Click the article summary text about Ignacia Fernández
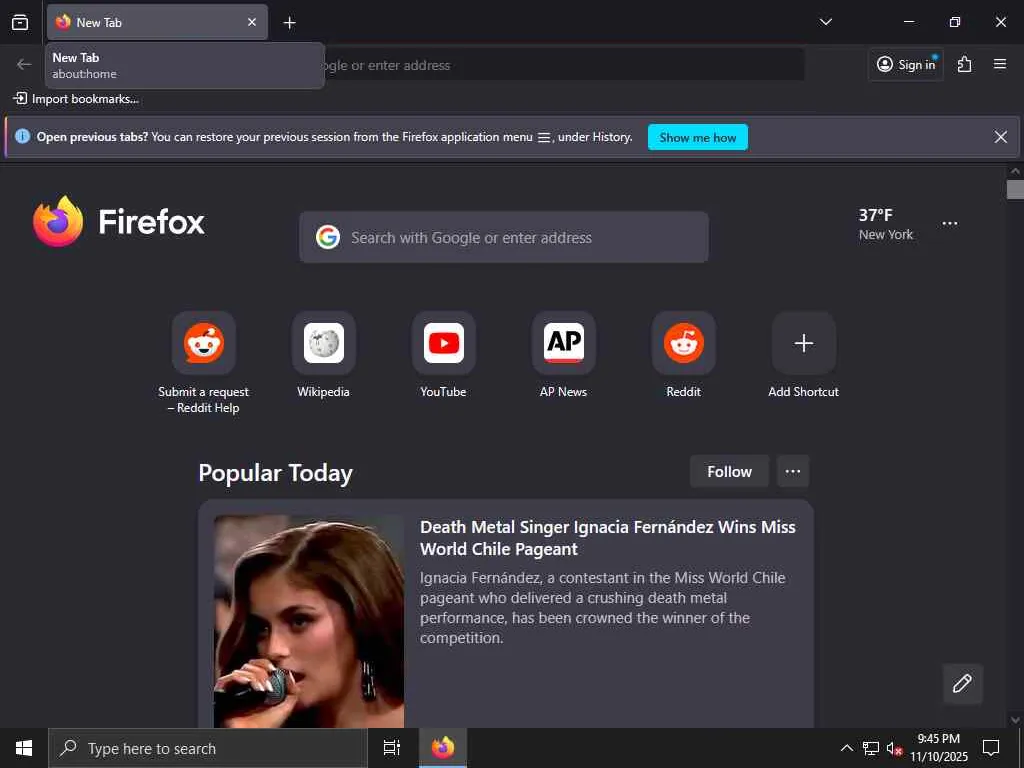Screen dimensions: 1024x768 [x=602, y=607]
